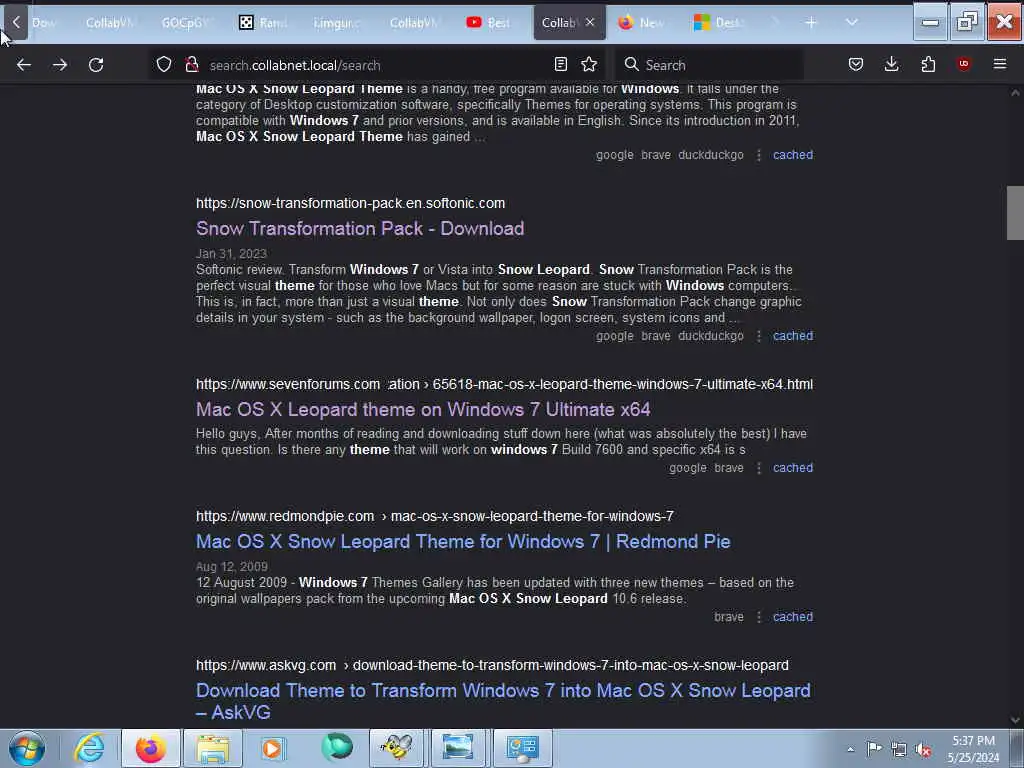
Task: Open the landscape picture taskbar application
Action: click(458, 748)
